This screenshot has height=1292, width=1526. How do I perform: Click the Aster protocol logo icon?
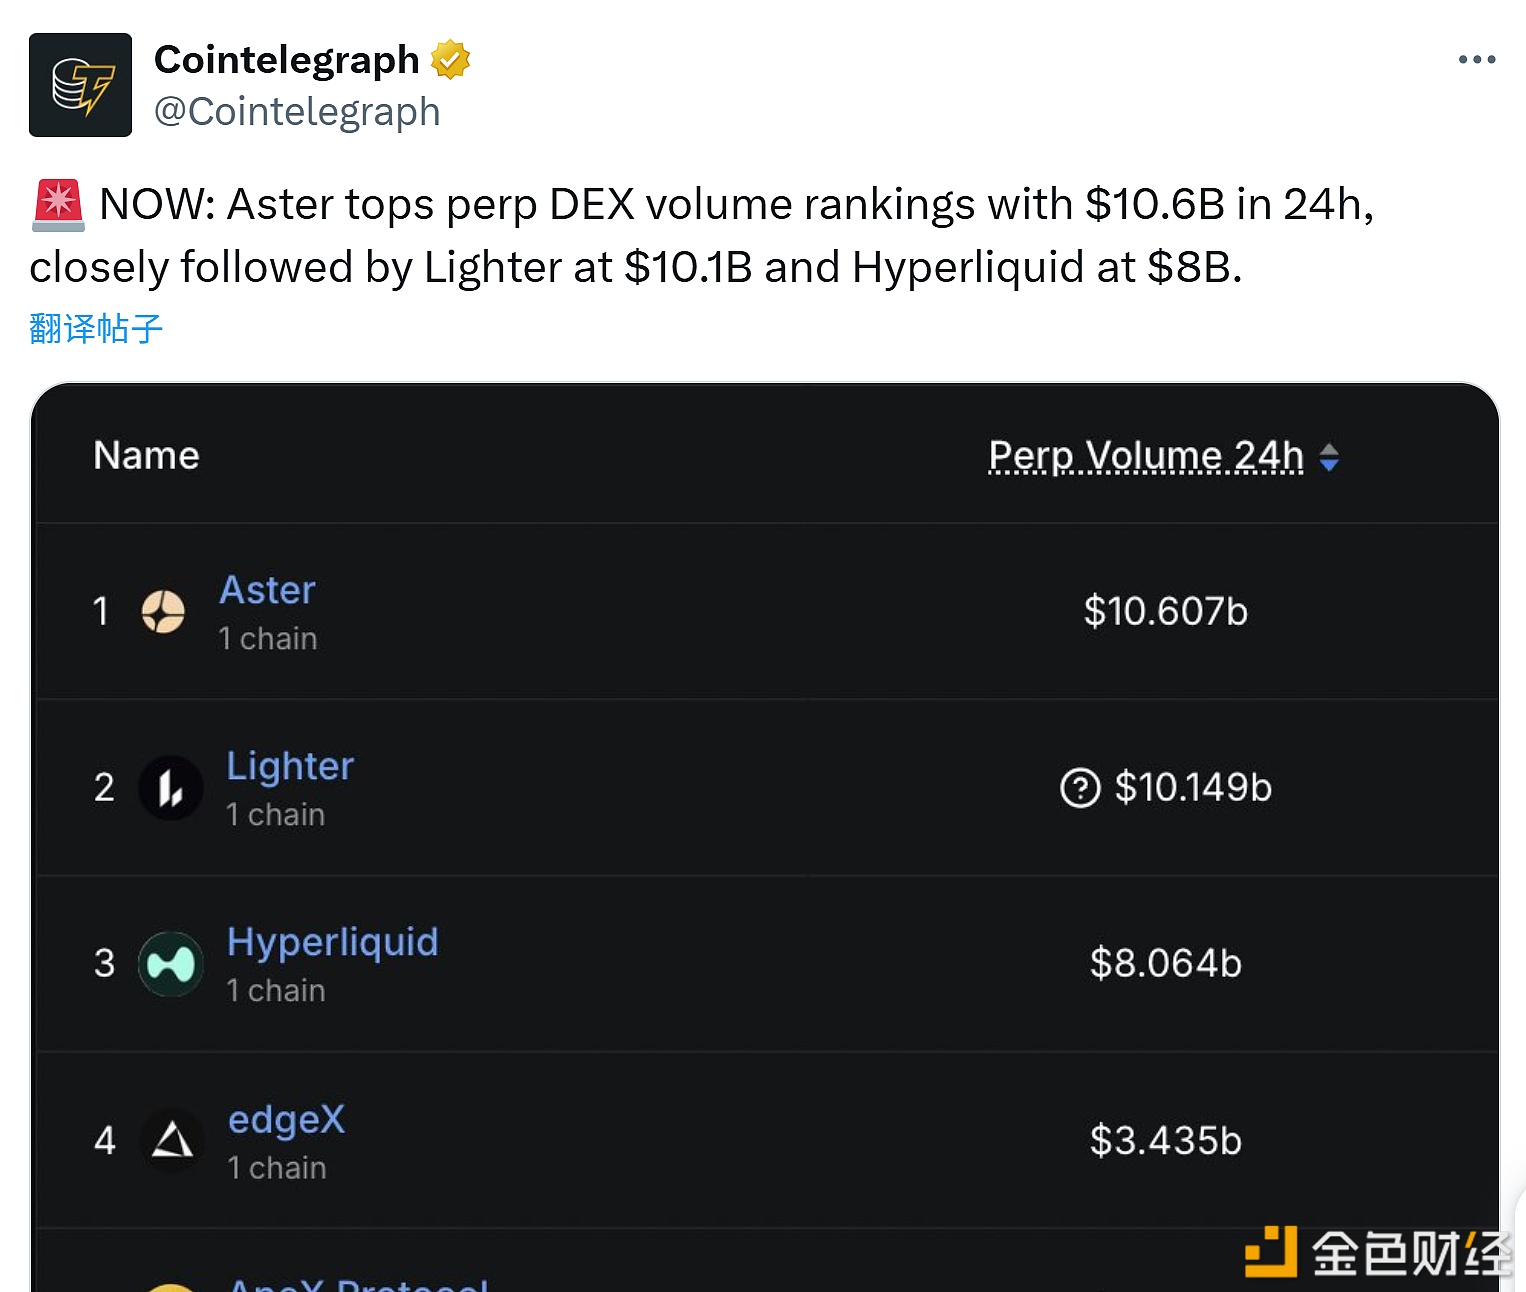click(x=163, y=612)
